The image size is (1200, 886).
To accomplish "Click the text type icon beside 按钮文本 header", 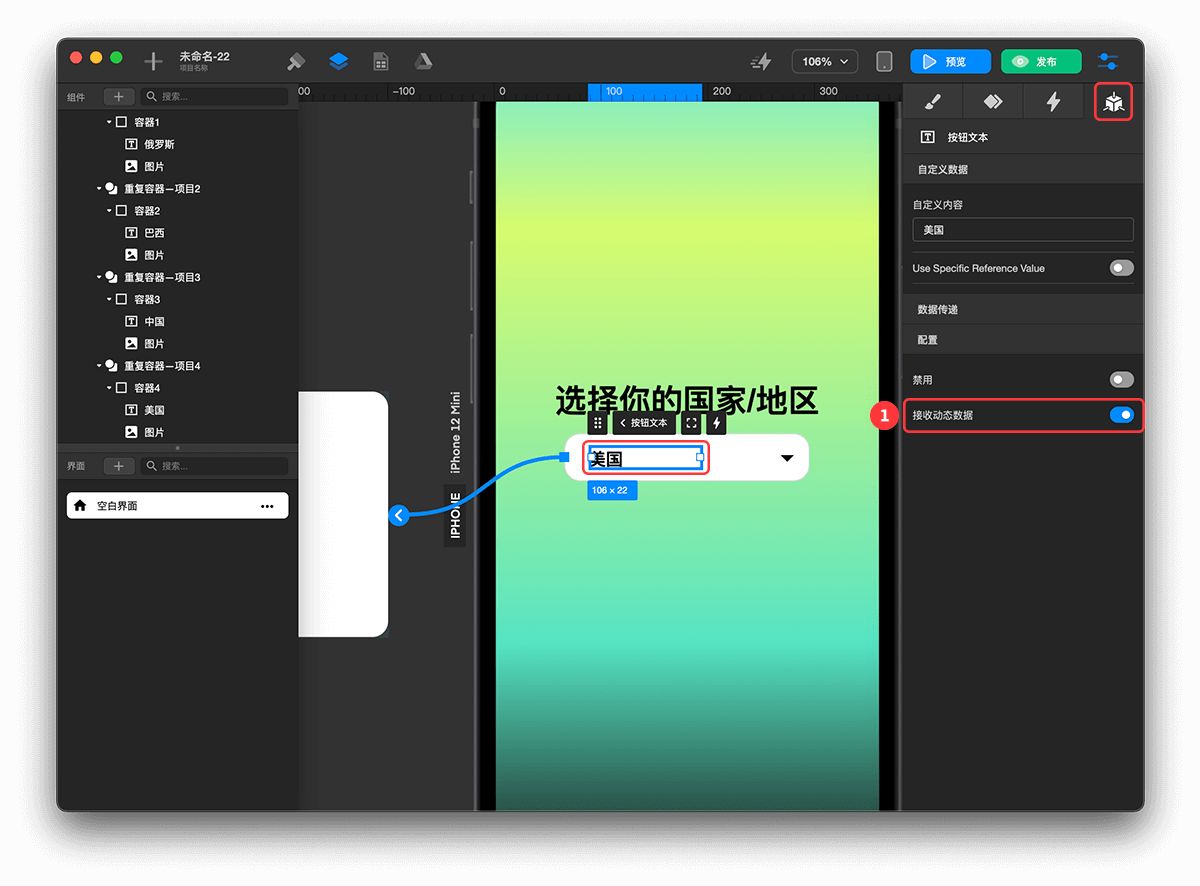I will coord(928,137).
